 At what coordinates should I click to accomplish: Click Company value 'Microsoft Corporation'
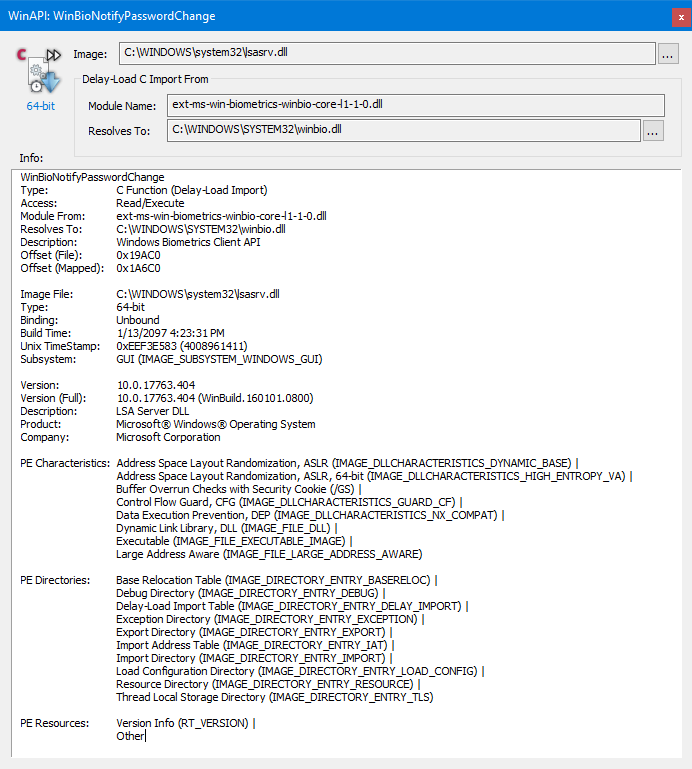(168, 437)
